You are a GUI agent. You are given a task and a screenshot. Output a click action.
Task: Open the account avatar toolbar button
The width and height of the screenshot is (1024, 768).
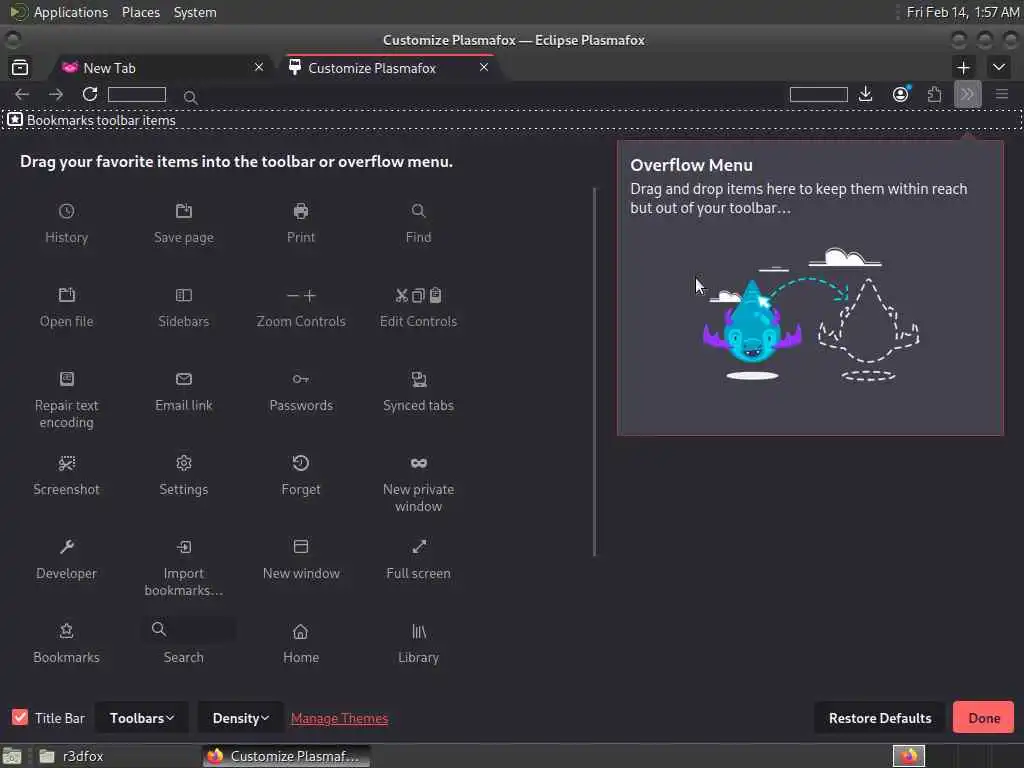click(901, 95)
